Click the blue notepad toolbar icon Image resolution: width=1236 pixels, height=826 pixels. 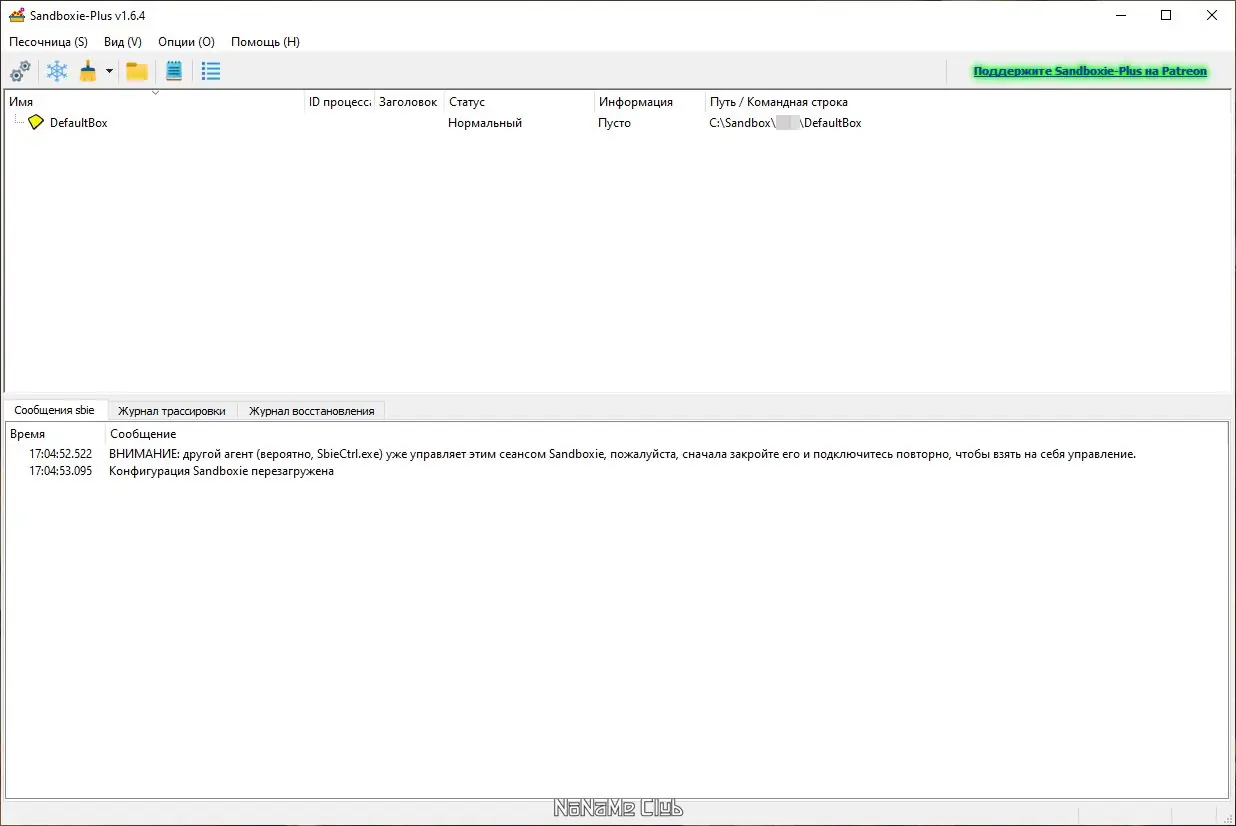click(x=174, y=71)
